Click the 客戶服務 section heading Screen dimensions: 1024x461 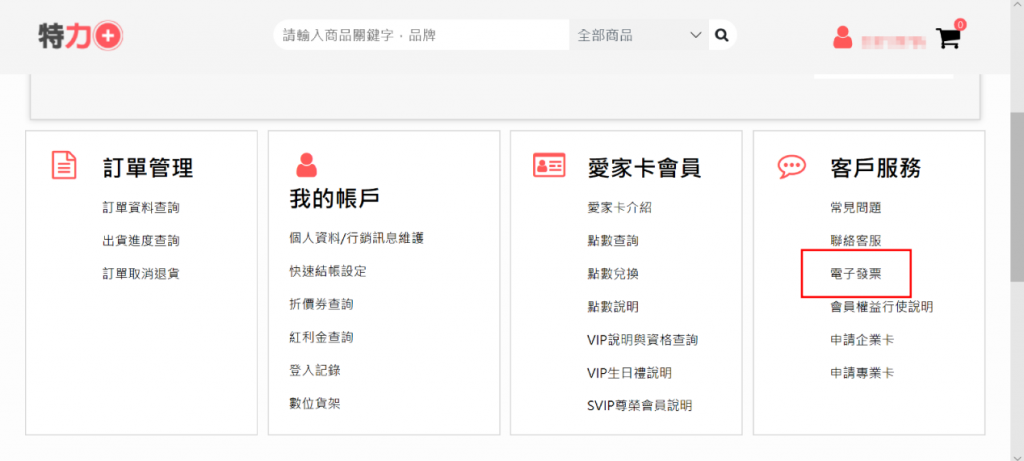876,168
